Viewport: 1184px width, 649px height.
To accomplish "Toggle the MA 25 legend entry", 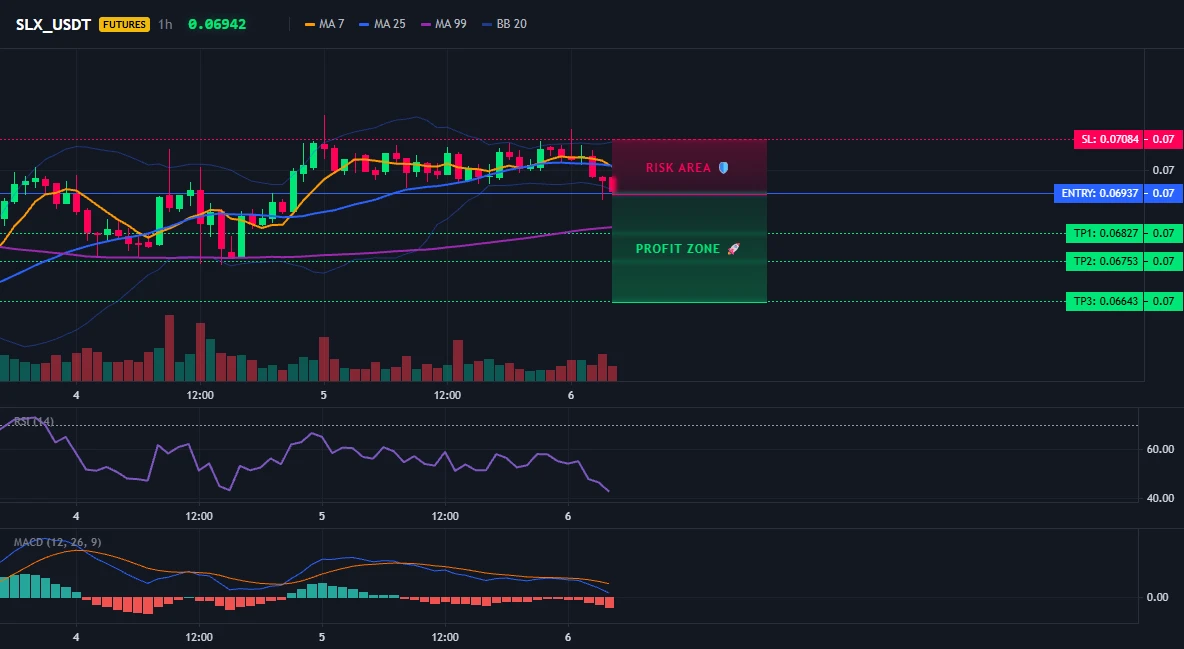I will [383, 24].
